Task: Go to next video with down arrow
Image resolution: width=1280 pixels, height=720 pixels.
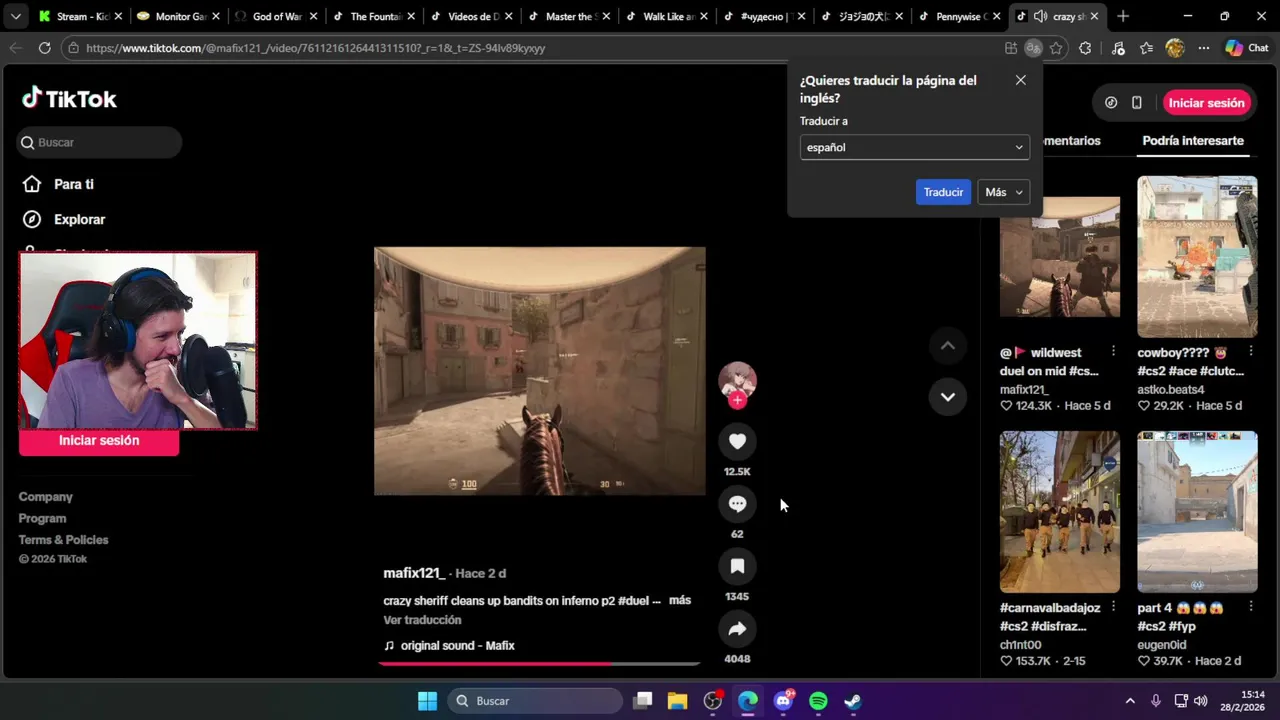Action: [x=947, y=397]
